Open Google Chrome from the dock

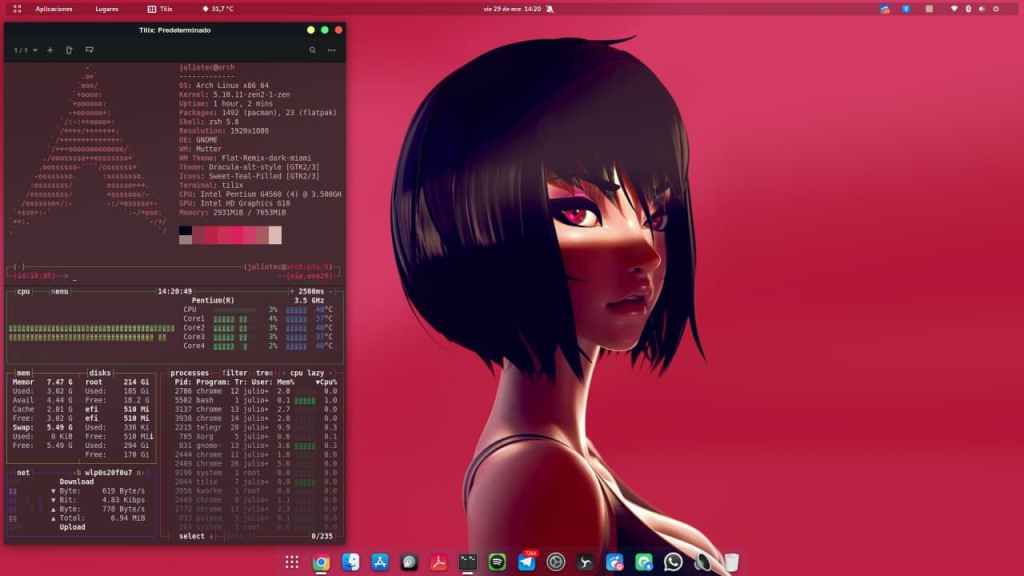321,563
